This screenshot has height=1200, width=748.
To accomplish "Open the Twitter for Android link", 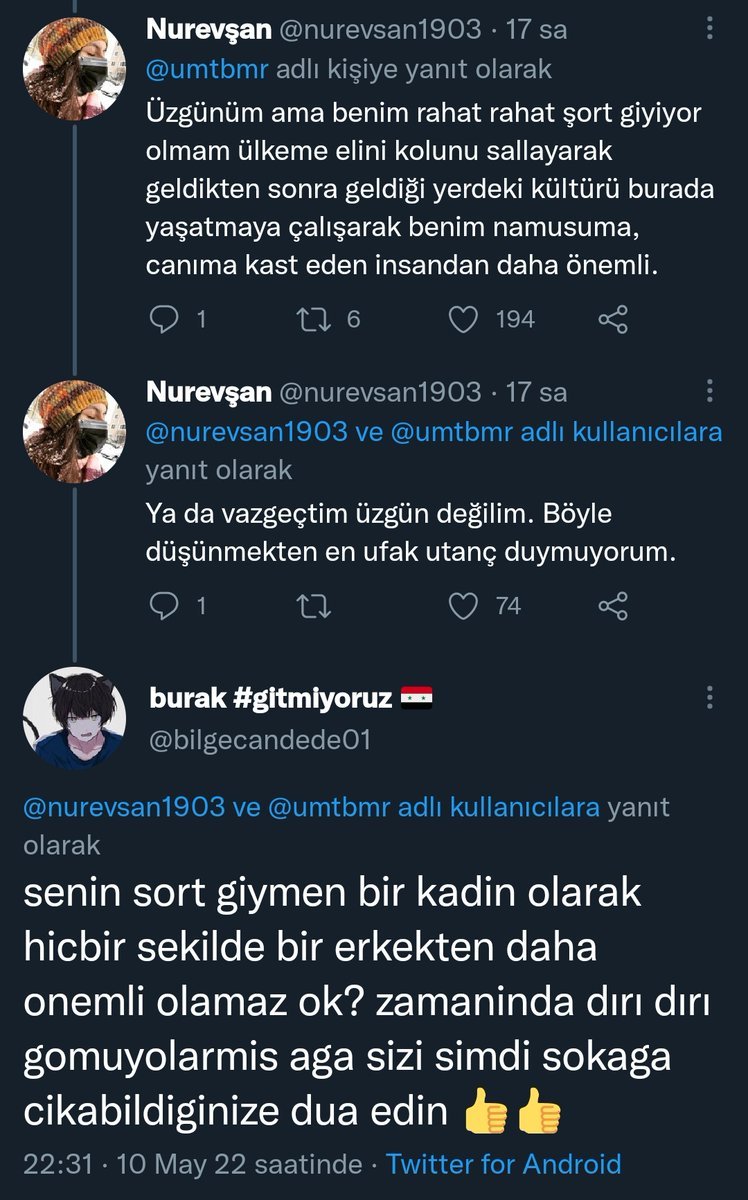I will 503,1164.
